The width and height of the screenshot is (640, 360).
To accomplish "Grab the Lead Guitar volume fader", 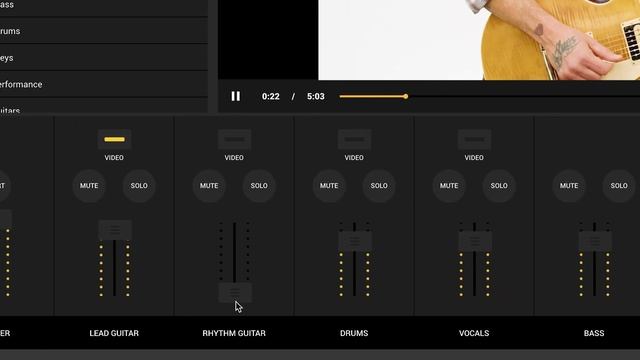I will (115, 230).
